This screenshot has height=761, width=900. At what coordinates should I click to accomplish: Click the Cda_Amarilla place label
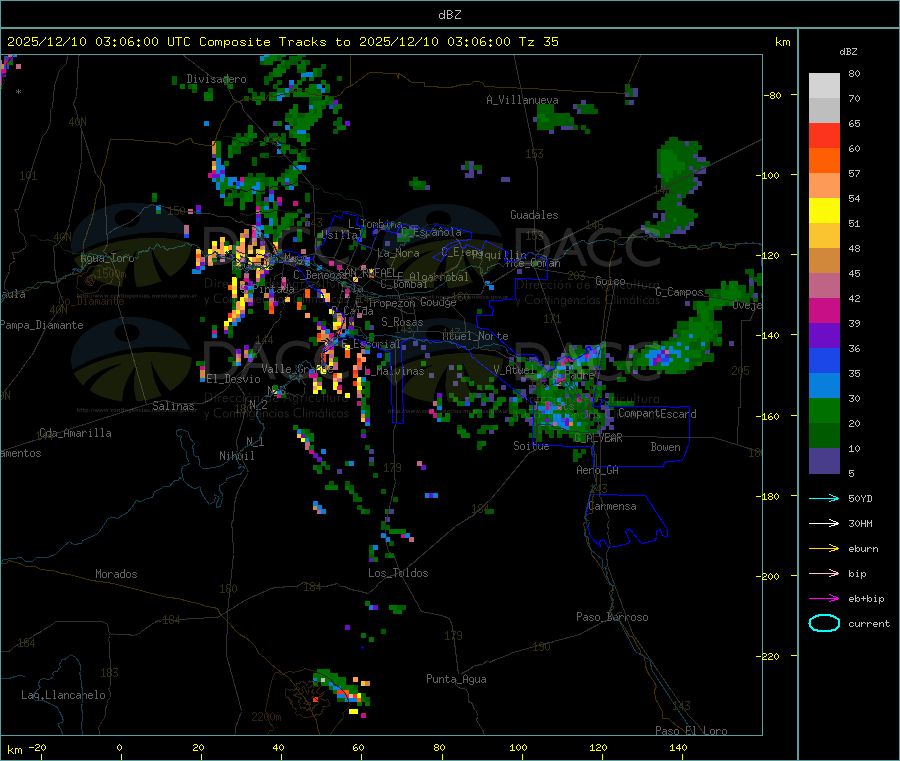(x=75, y=433)
